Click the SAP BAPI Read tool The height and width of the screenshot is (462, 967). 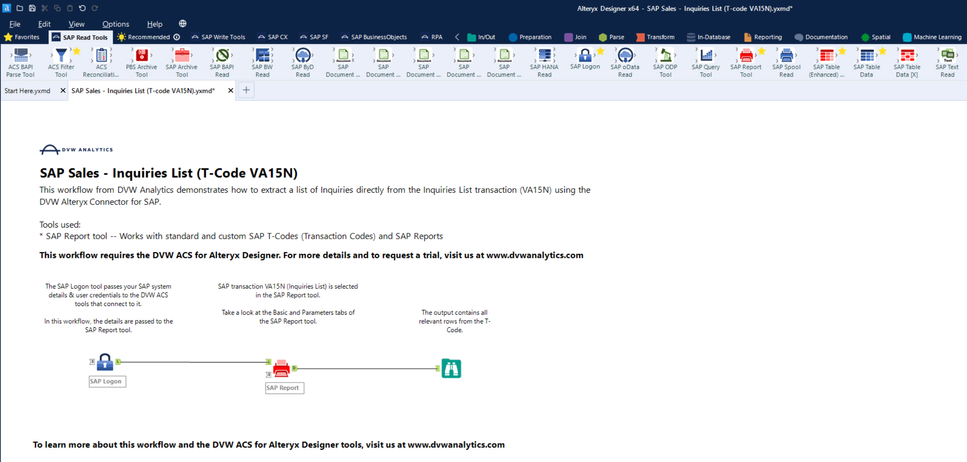point(222,62)
